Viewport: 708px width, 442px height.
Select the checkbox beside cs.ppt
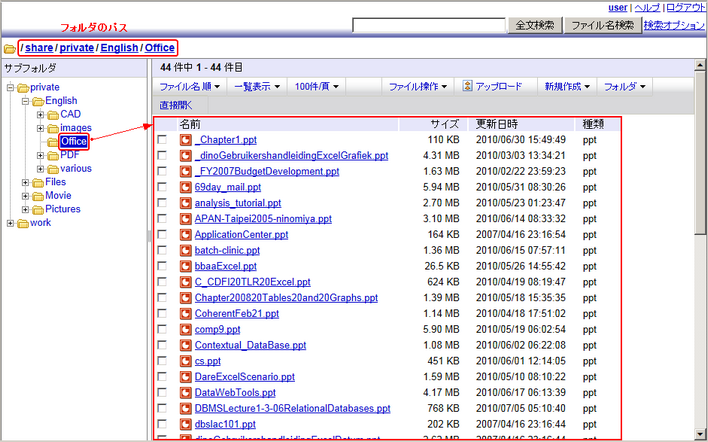162,361
